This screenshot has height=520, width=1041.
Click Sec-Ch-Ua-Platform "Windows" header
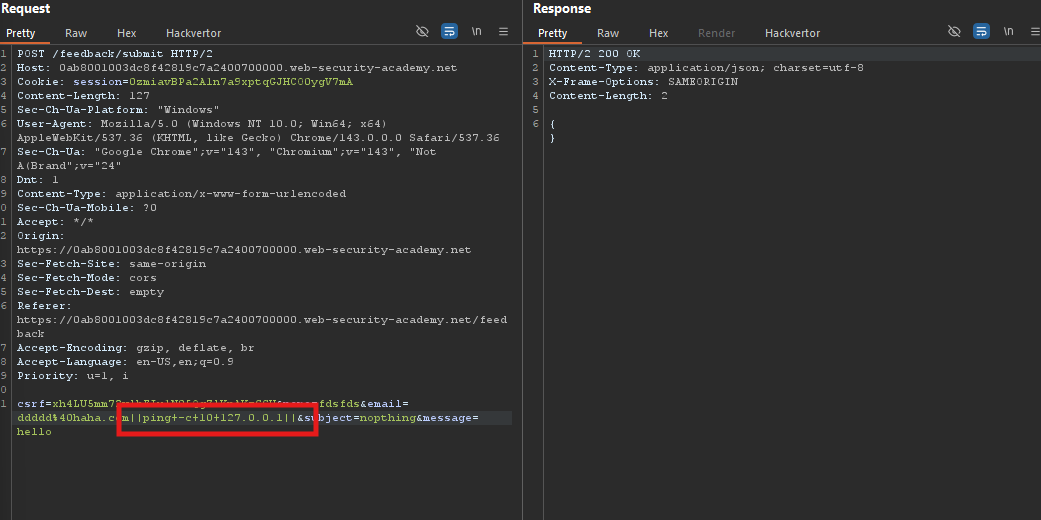(118, 110)
